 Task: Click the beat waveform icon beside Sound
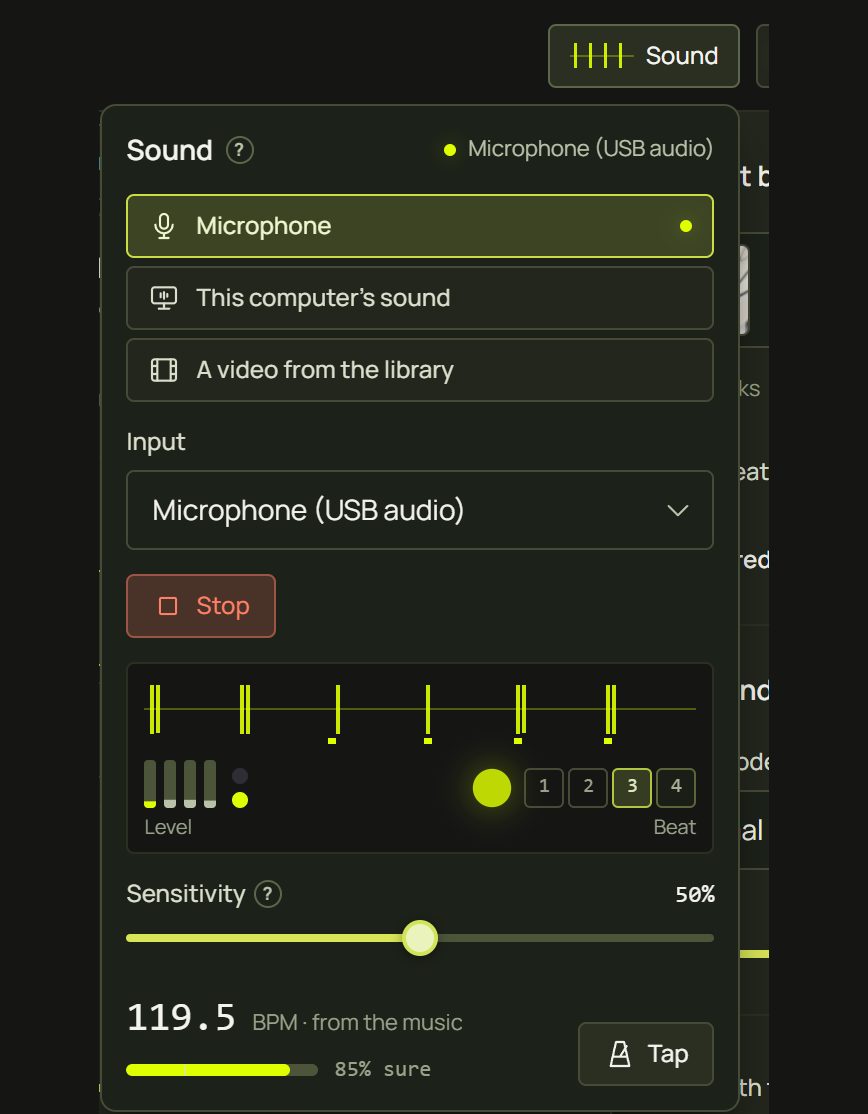pos(601,55)
